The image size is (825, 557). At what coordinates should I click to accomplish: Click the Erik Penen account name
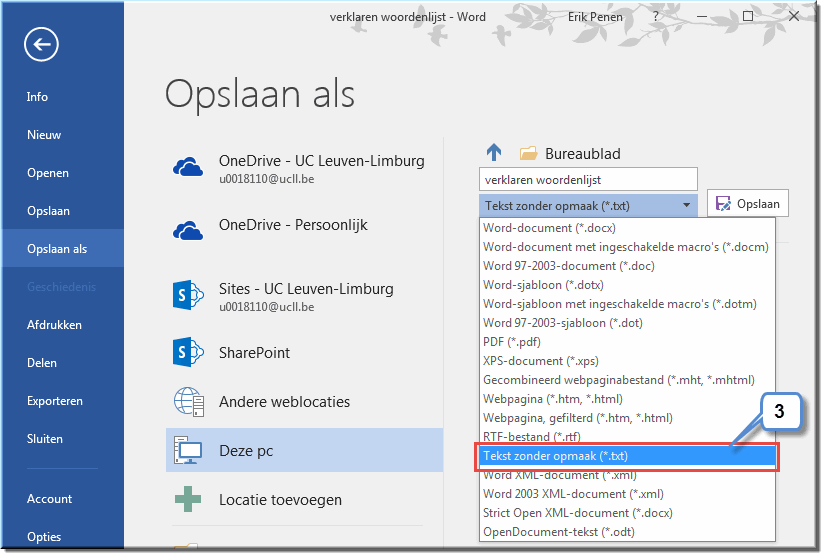point(595,17)
